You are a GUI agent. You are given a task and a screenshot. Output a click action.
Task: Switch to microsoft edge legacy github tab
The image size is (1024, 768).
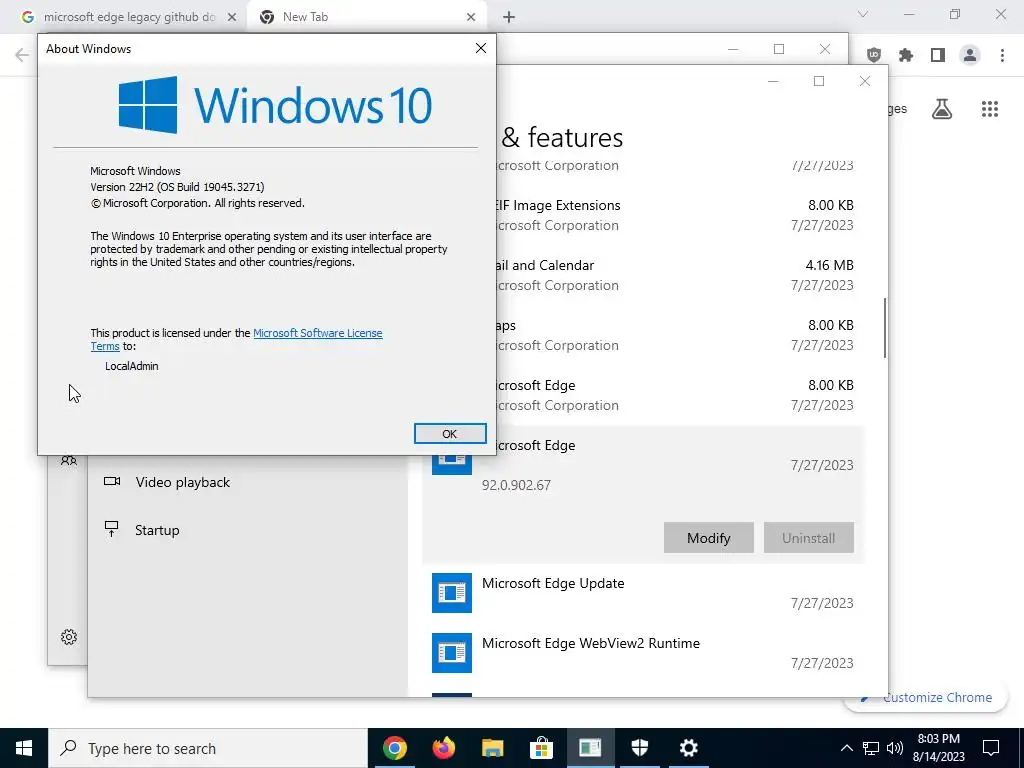click(x=129, y=17)
